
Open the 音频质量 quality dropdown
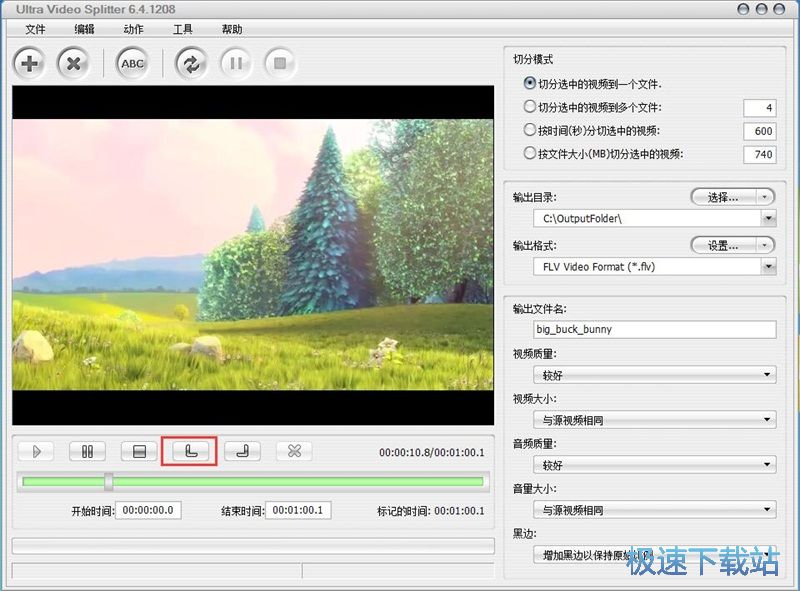pos(655,465)
